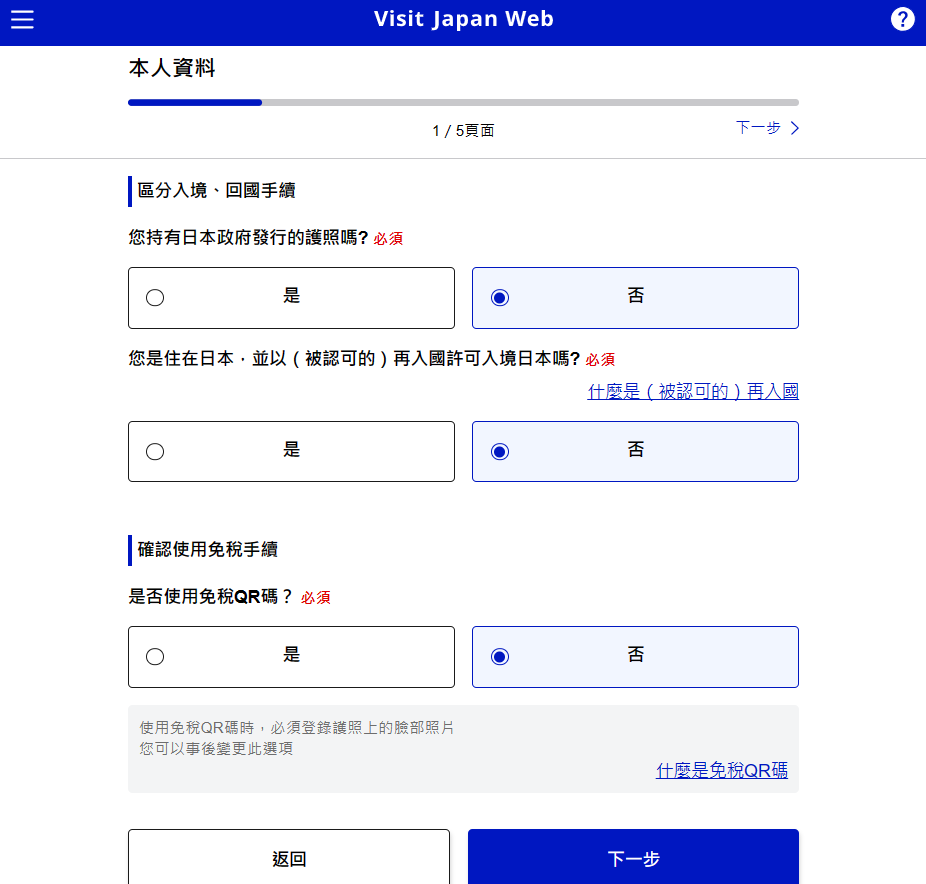Click the 返回 button

(289, 857)
